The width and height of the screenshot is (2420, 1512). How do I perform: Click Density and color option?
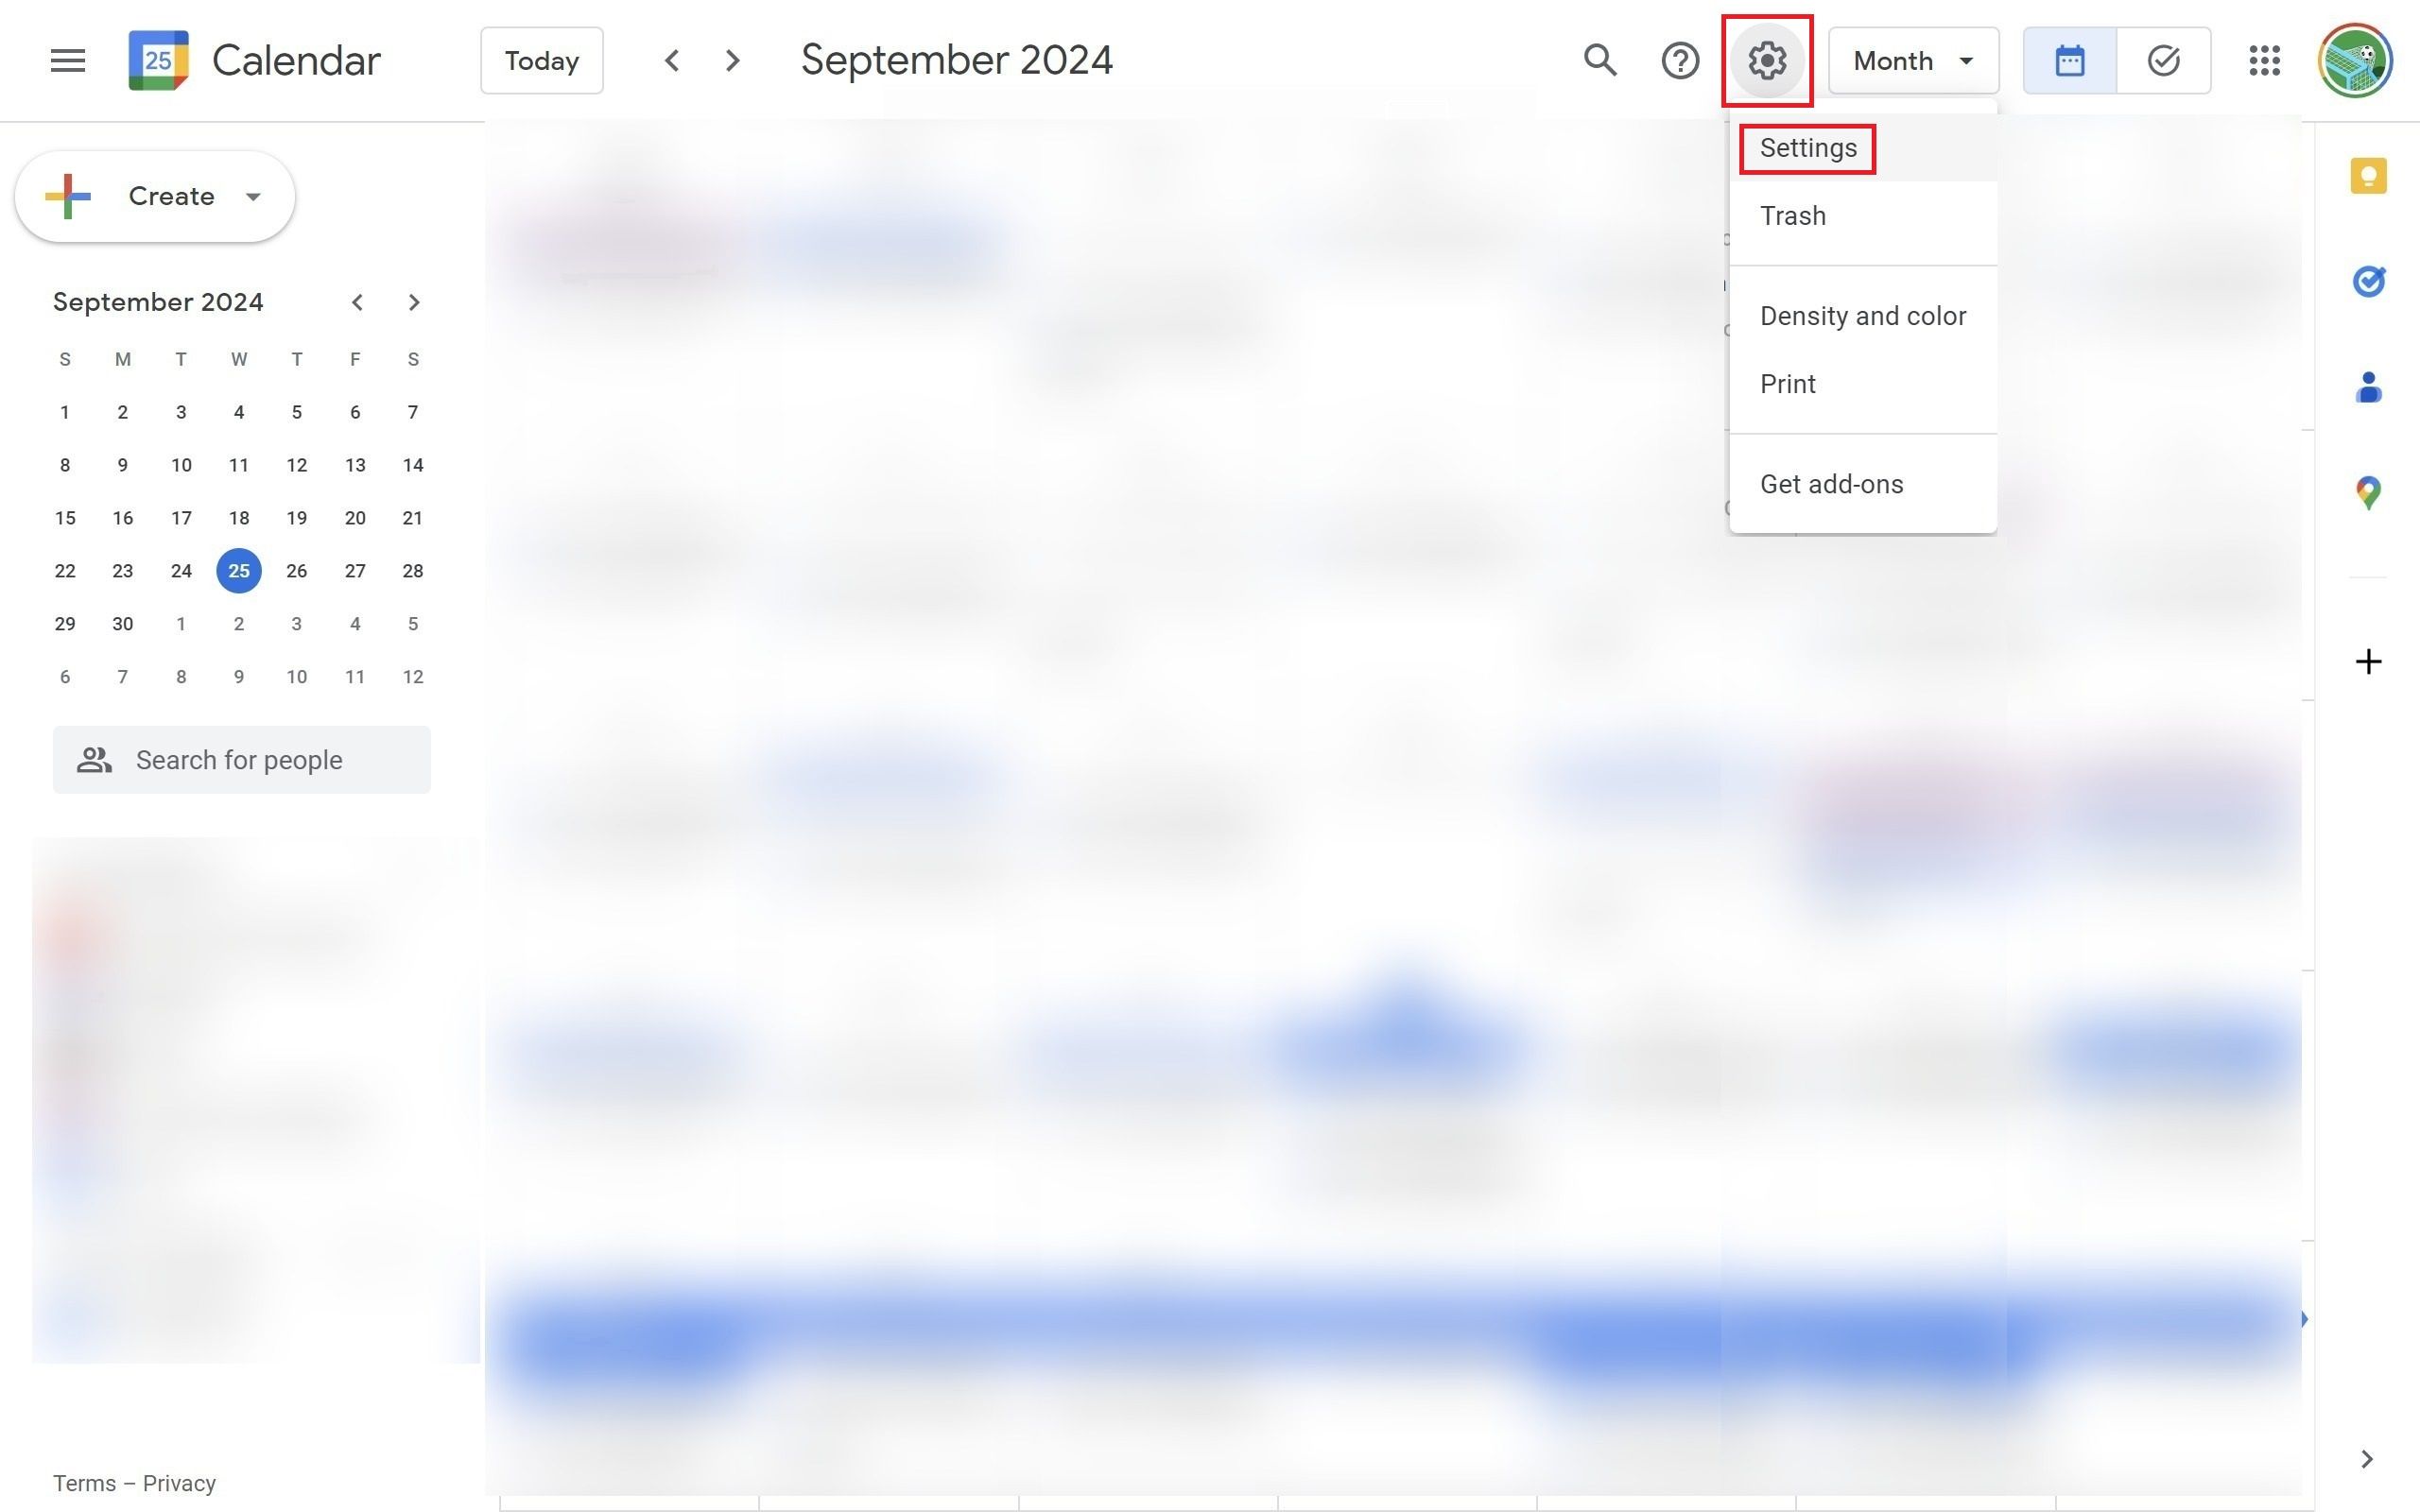coord(1862,316)
